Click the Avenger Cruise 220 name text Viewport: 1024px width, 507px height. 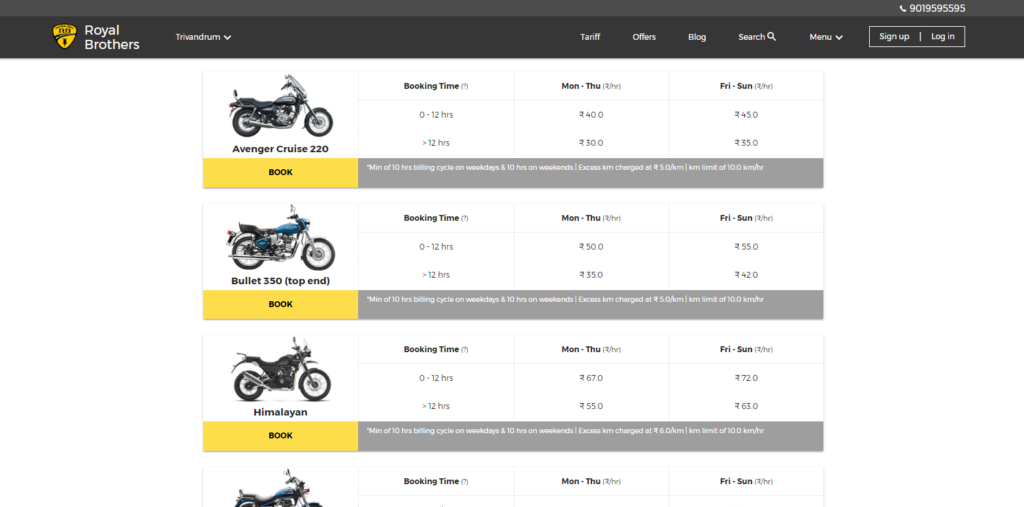tap(280, 149)
